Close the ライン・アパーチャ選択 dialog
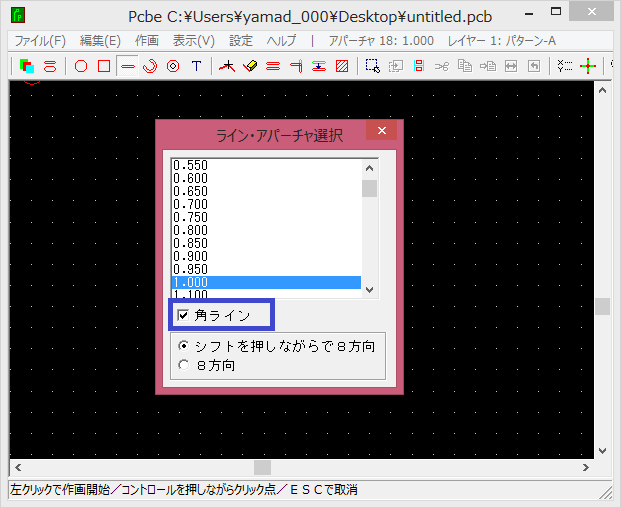621x508 pixels. [x=382, y=133]
